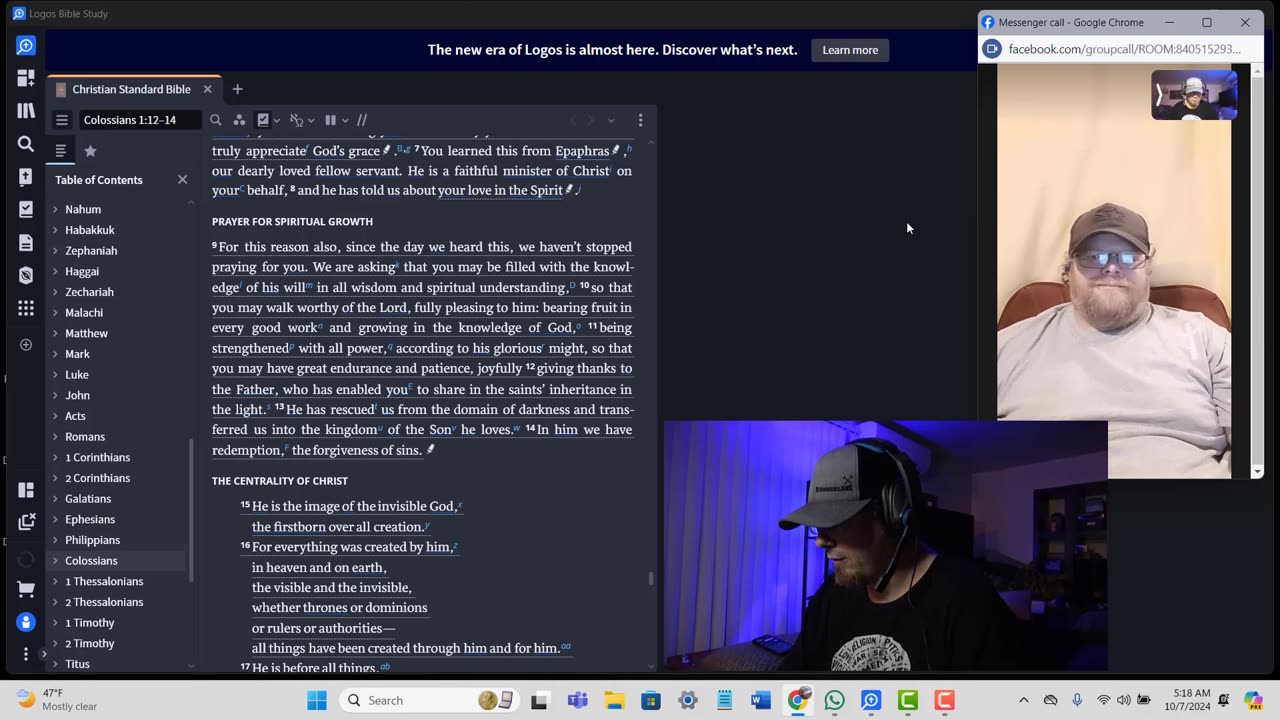1280x720 pixels.
Task: Select Galatians in the table of contents
Action: (x=88, y=499)
